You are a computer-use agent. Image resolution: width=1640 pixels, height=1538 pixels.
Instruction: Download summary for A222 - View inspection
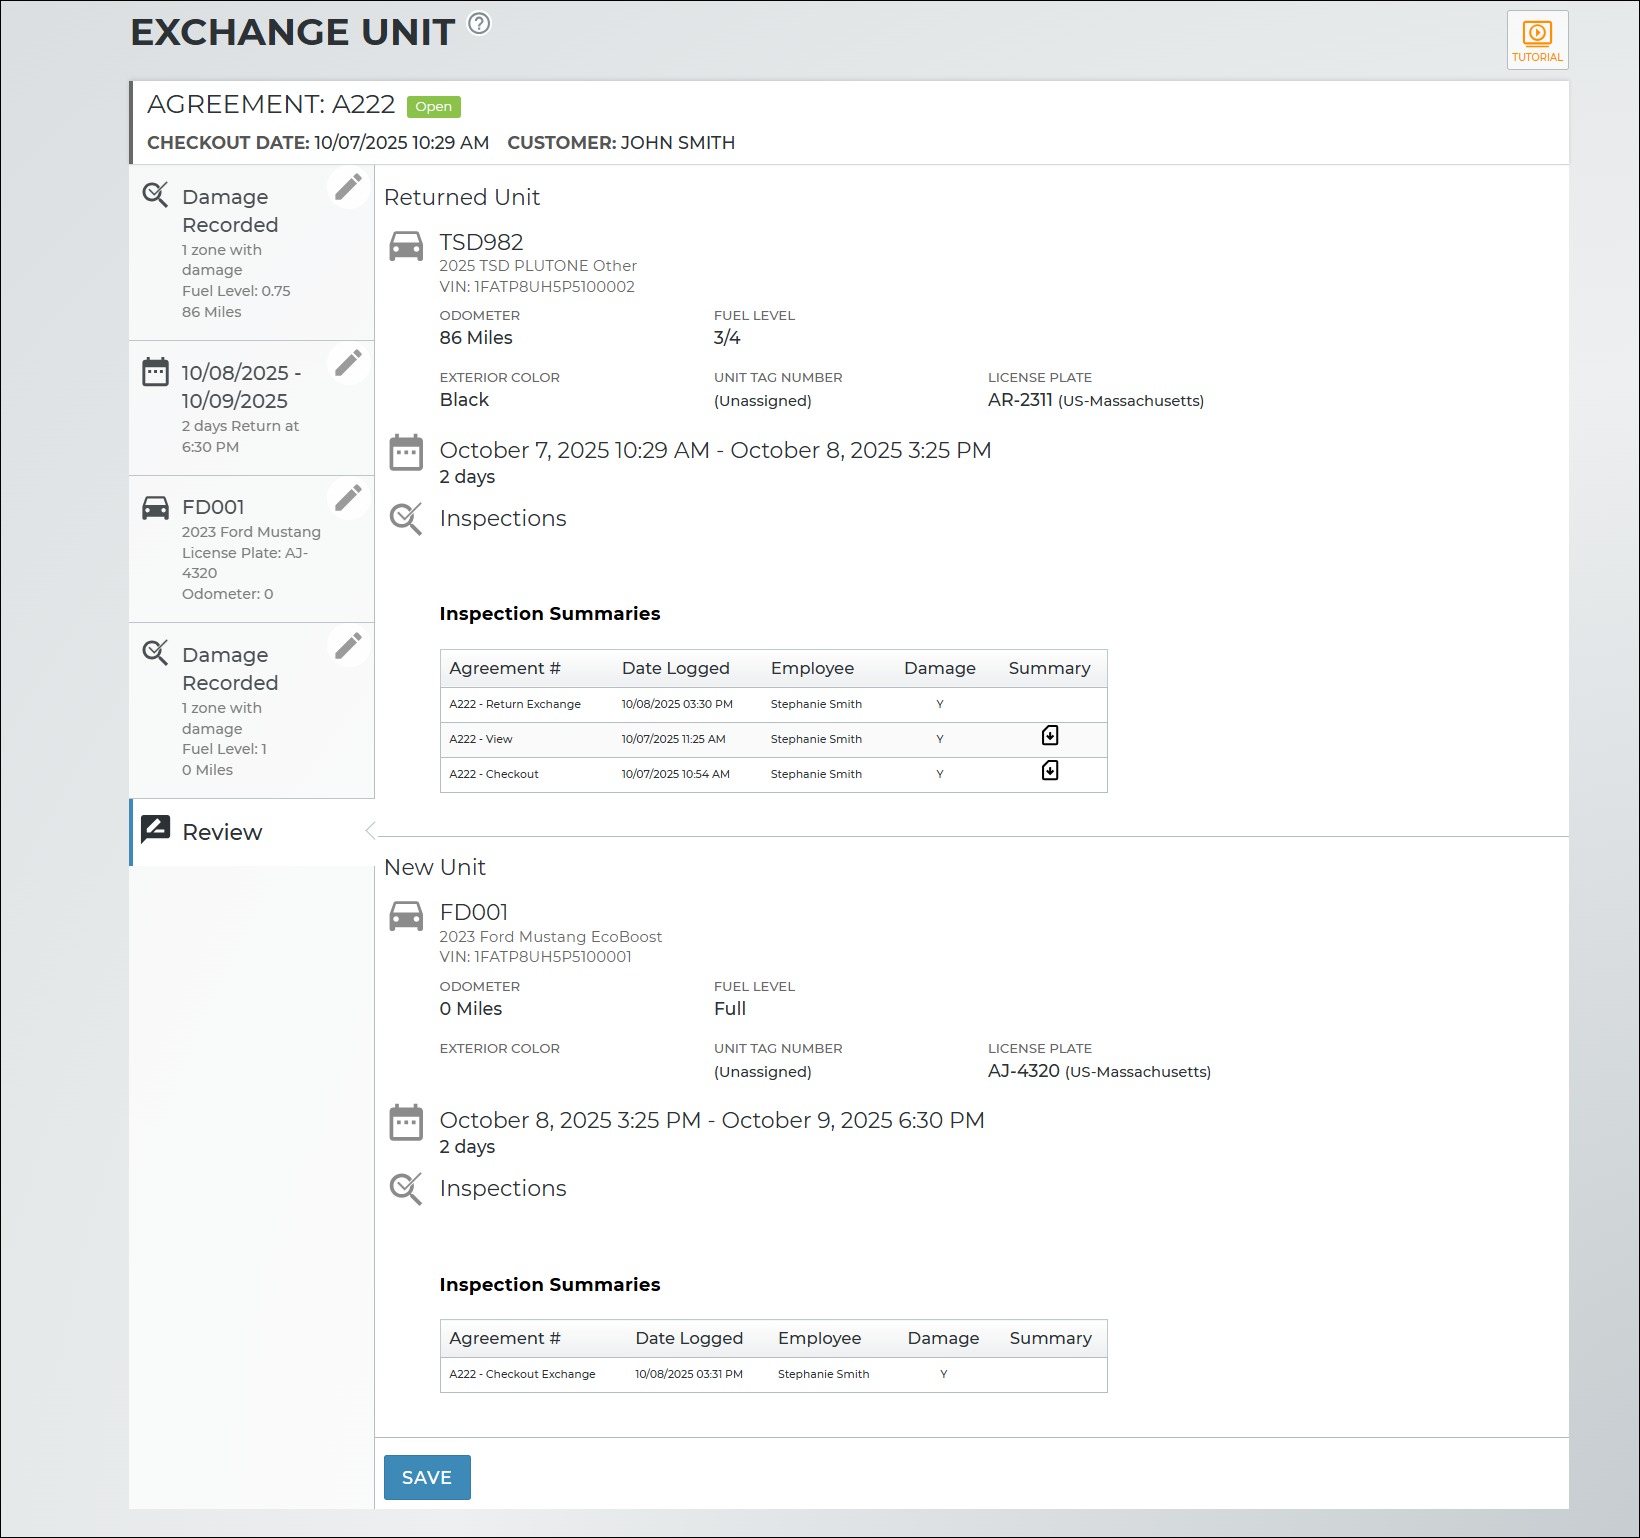point(1049,736)
